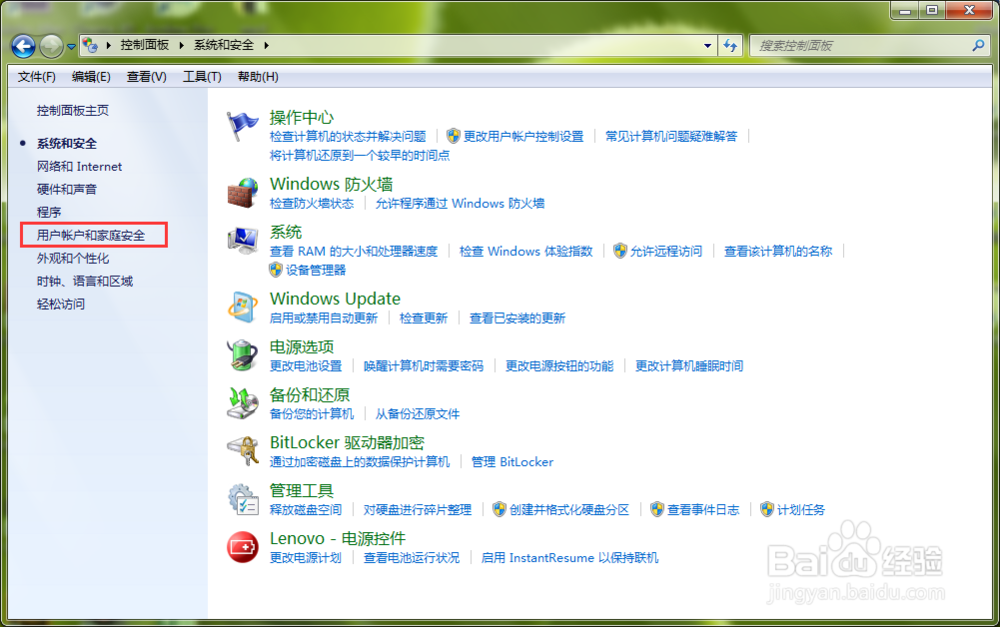Click 将计算机还原到一个较早的时间点
This screenshot has width=1000, height=627.
click(360, 156)
